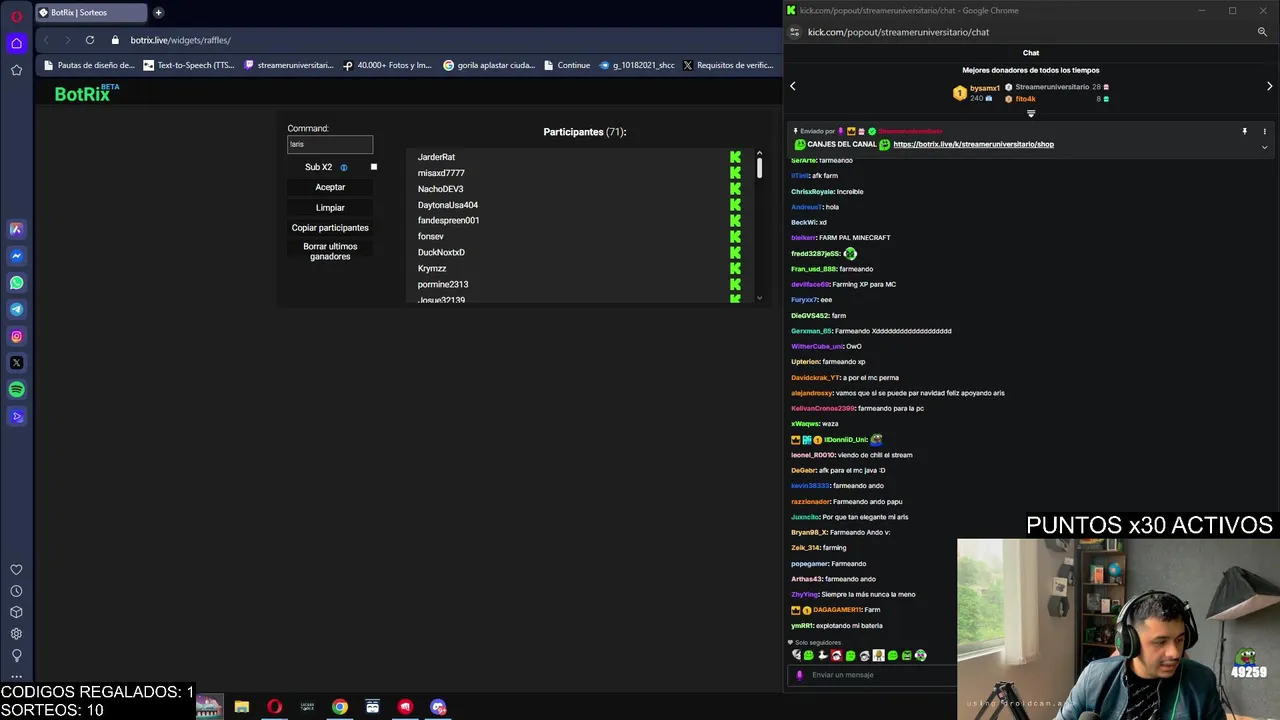Viewport: 1280px width, 720px height.
Task: Open Telegram in Opera sidebar
Action: pyautogui.click(x=16, y=310)
